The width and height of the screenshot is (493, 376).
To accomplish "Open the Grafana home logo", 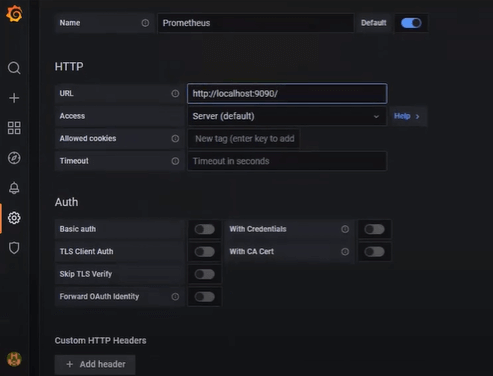I will point(14,14).
